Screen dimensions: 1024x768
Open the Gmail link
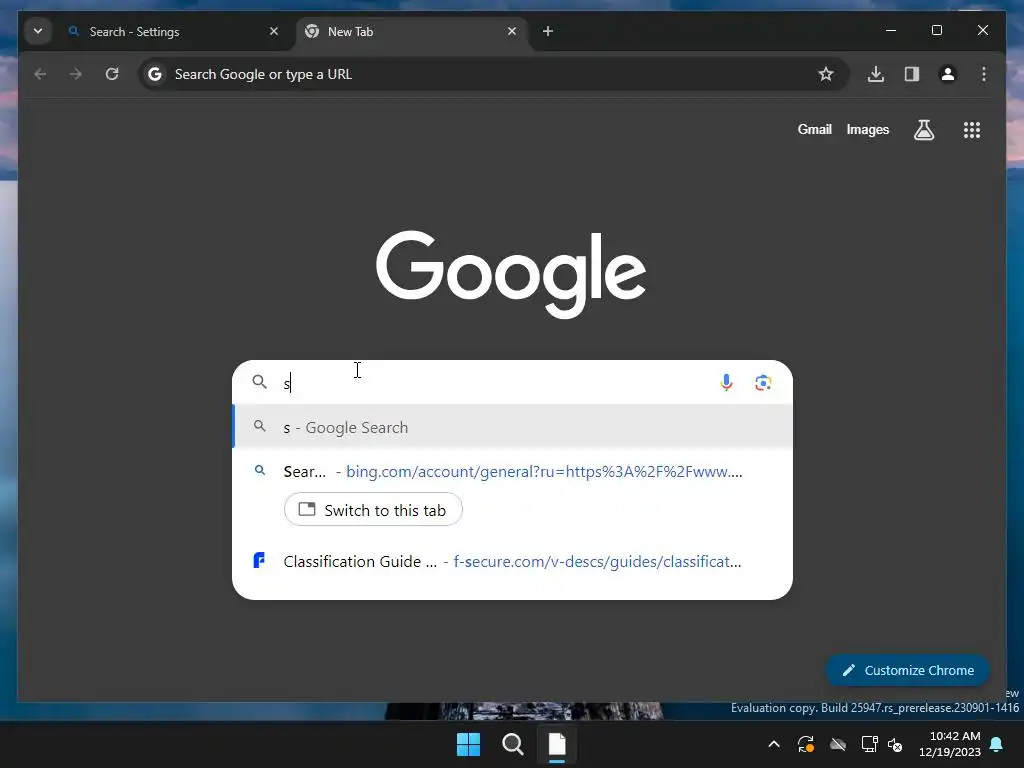coord(814,129)
